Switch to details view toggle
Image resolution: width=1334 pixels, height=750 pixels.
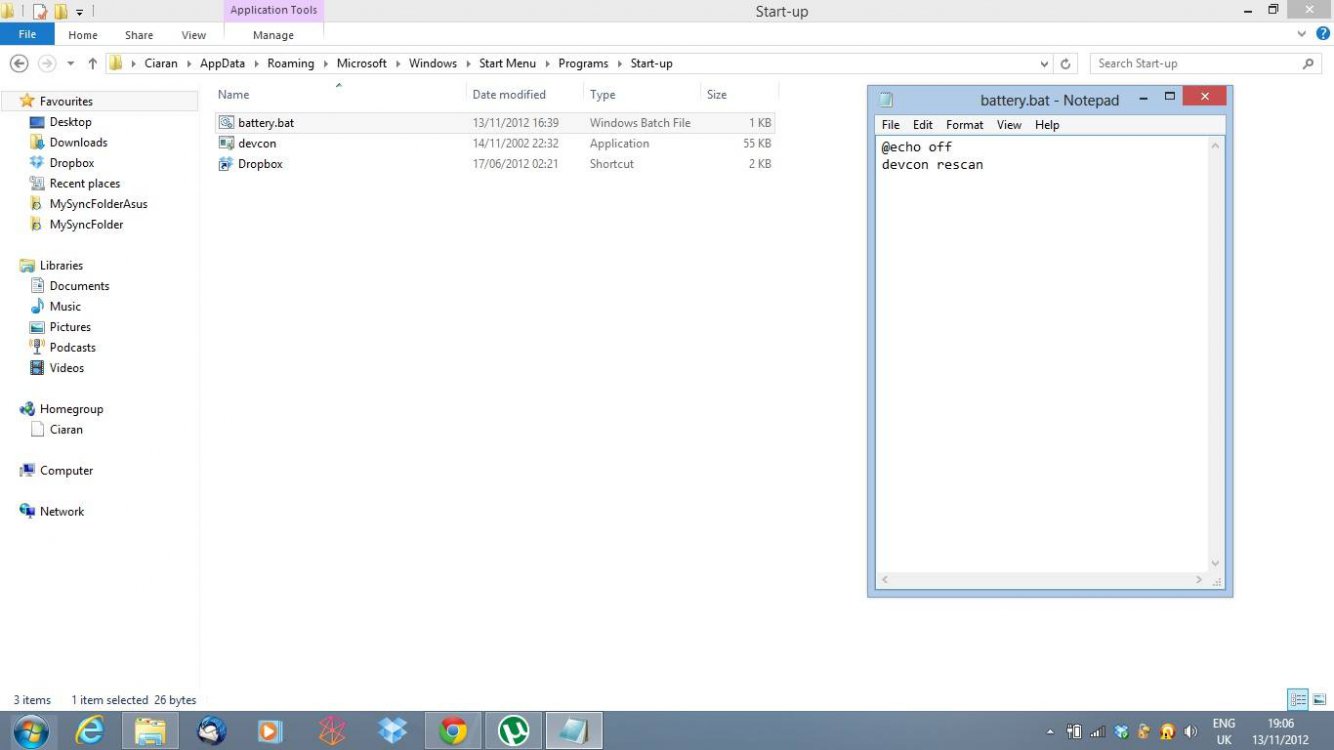click(1298, 700)
